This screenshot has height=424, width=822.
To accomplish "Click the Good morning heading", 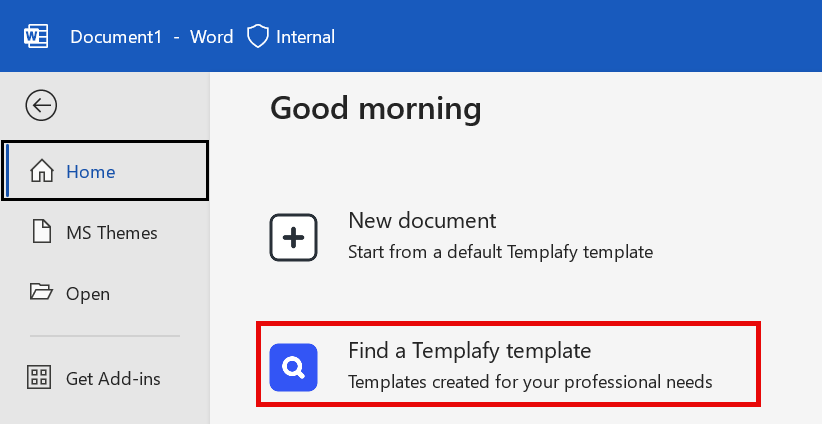I will point(375,108).
